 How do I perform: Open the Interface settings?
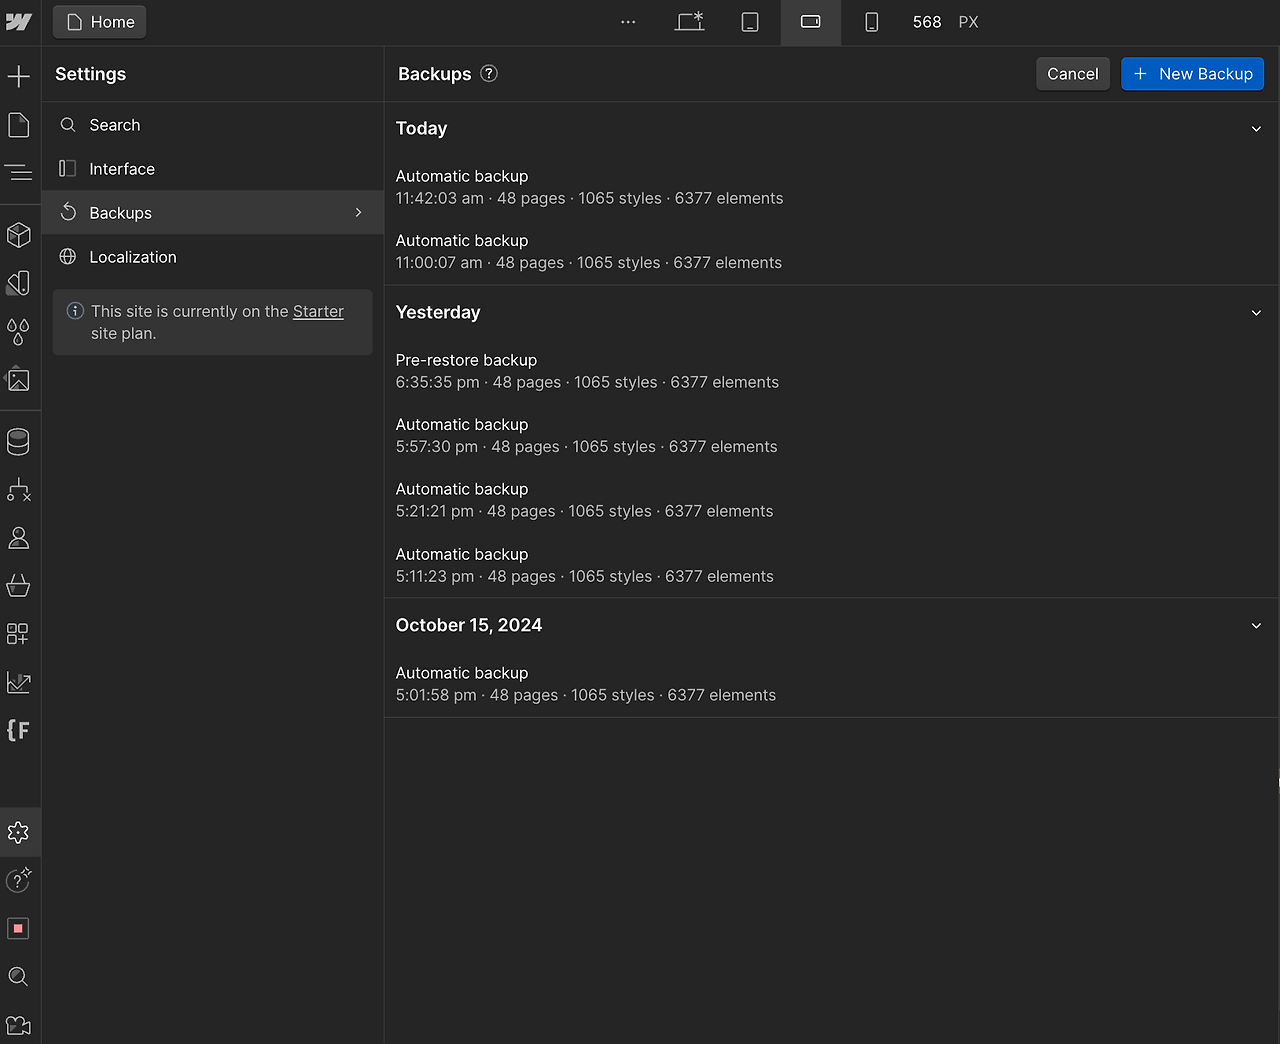(x=213, y=169)
